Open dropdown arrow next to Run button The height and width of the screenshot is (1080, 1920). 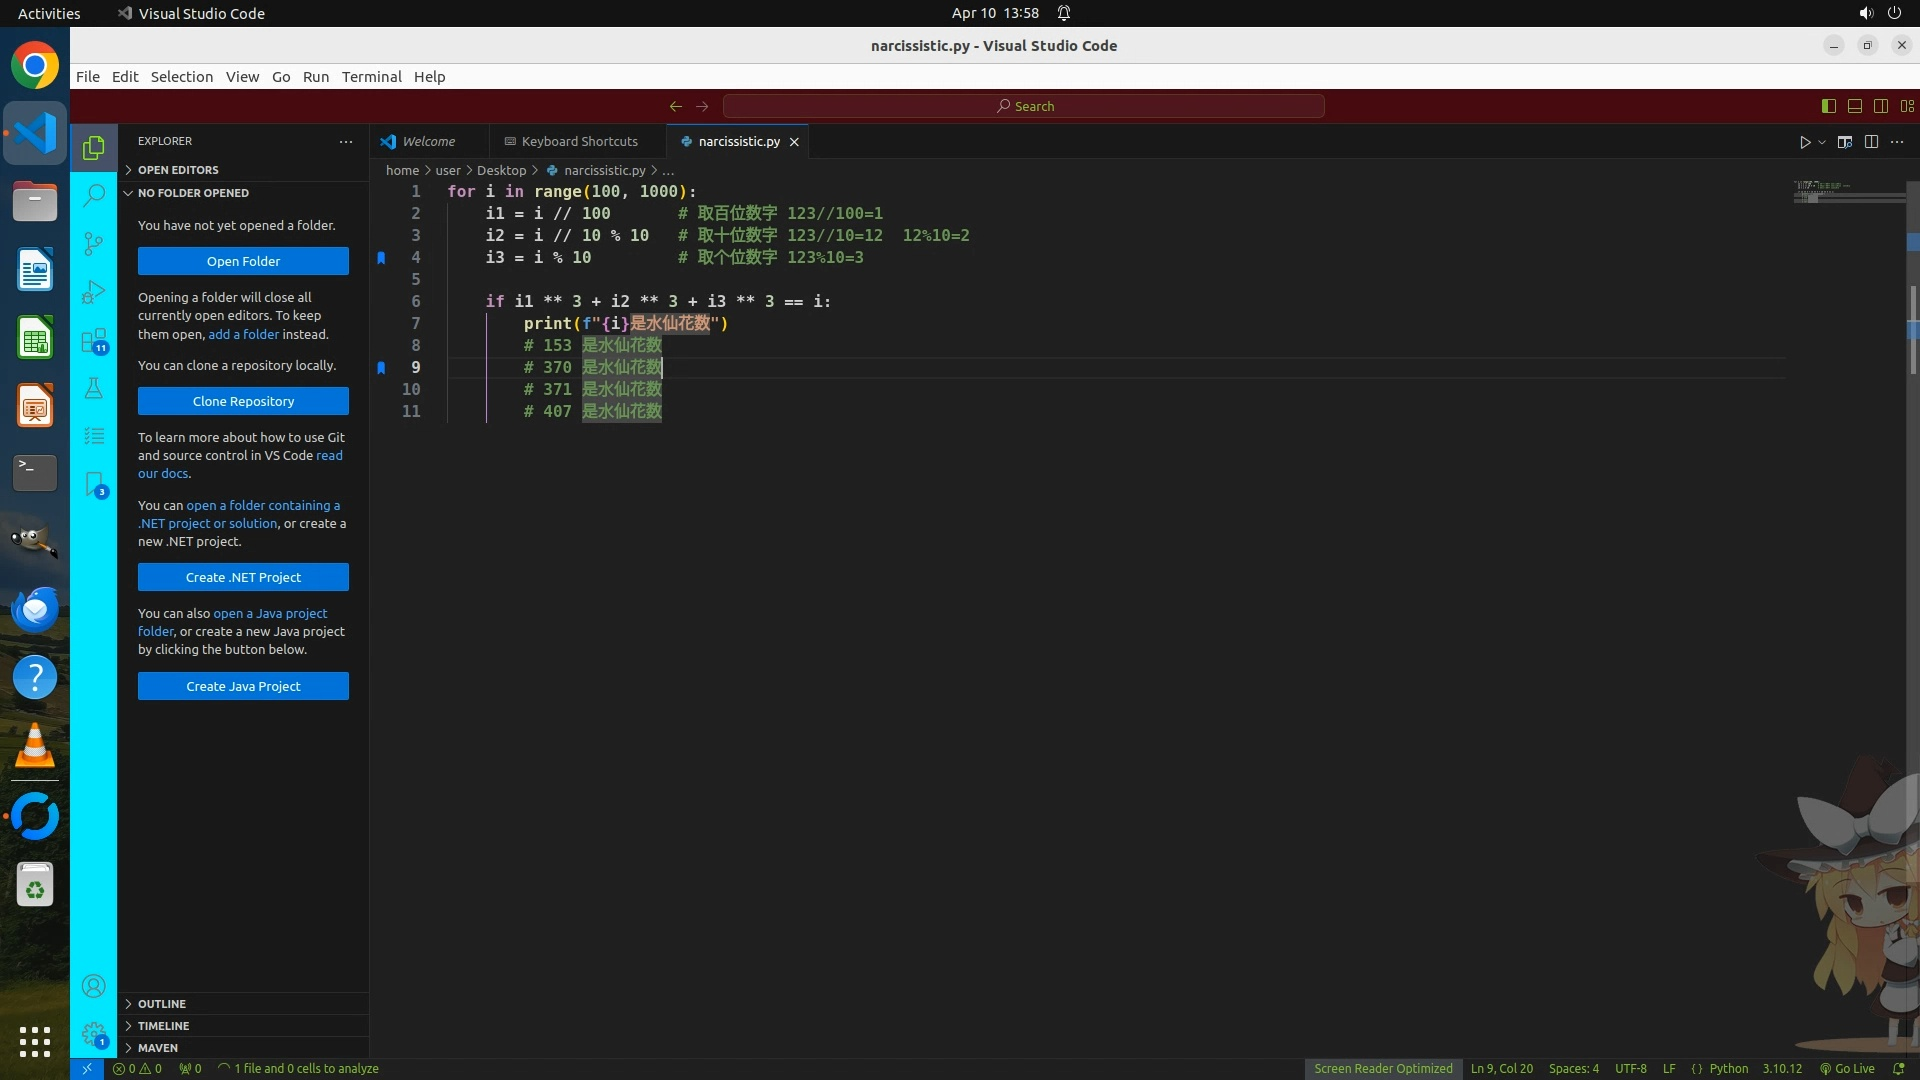1822,142
